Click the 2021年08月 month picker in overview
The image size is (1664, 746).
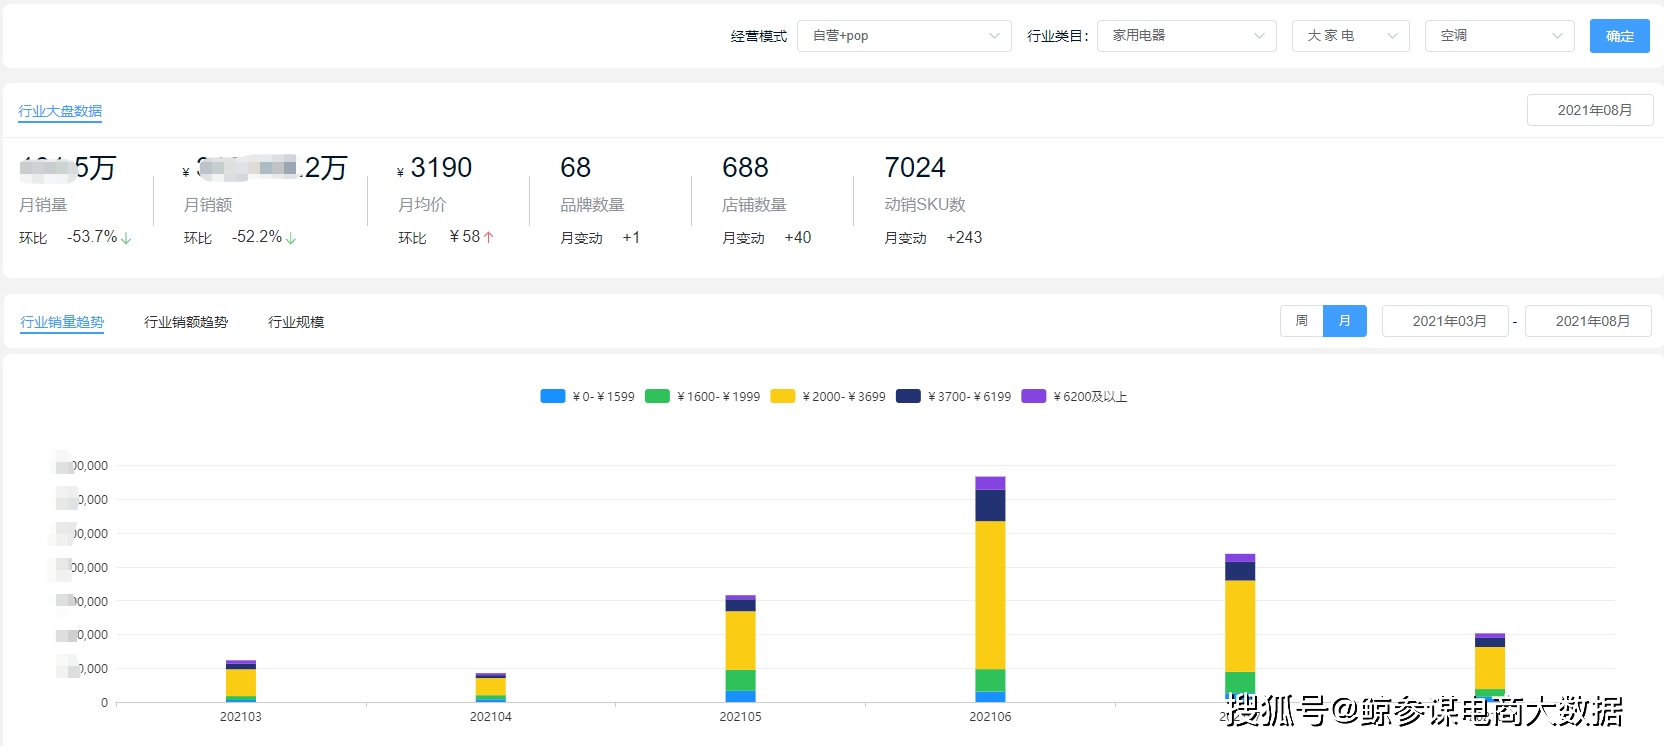[x=1590, y=110]
